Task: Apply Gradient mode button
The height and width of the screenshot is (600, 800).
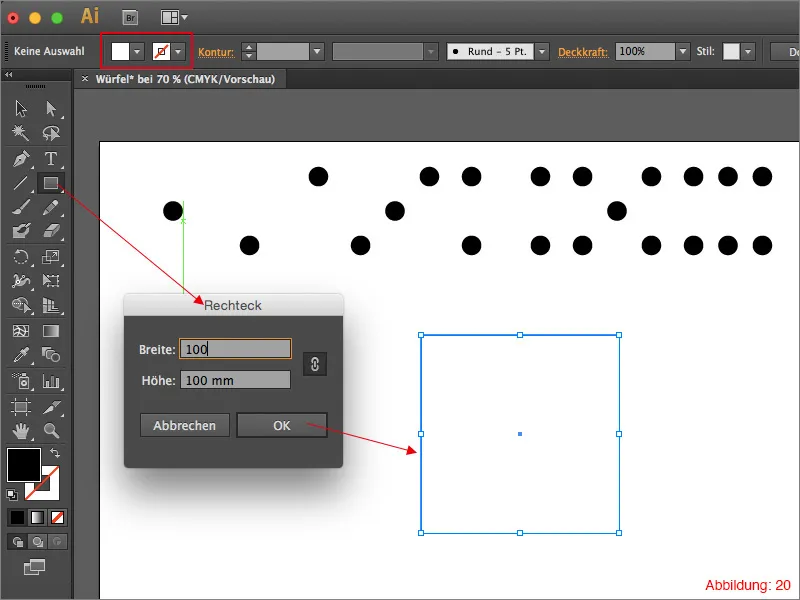Action: pos(37,517)
